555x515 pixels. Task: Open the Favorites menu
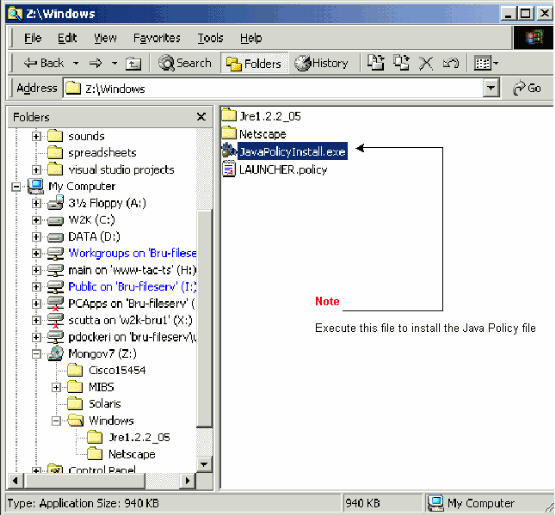pos(156,38)
